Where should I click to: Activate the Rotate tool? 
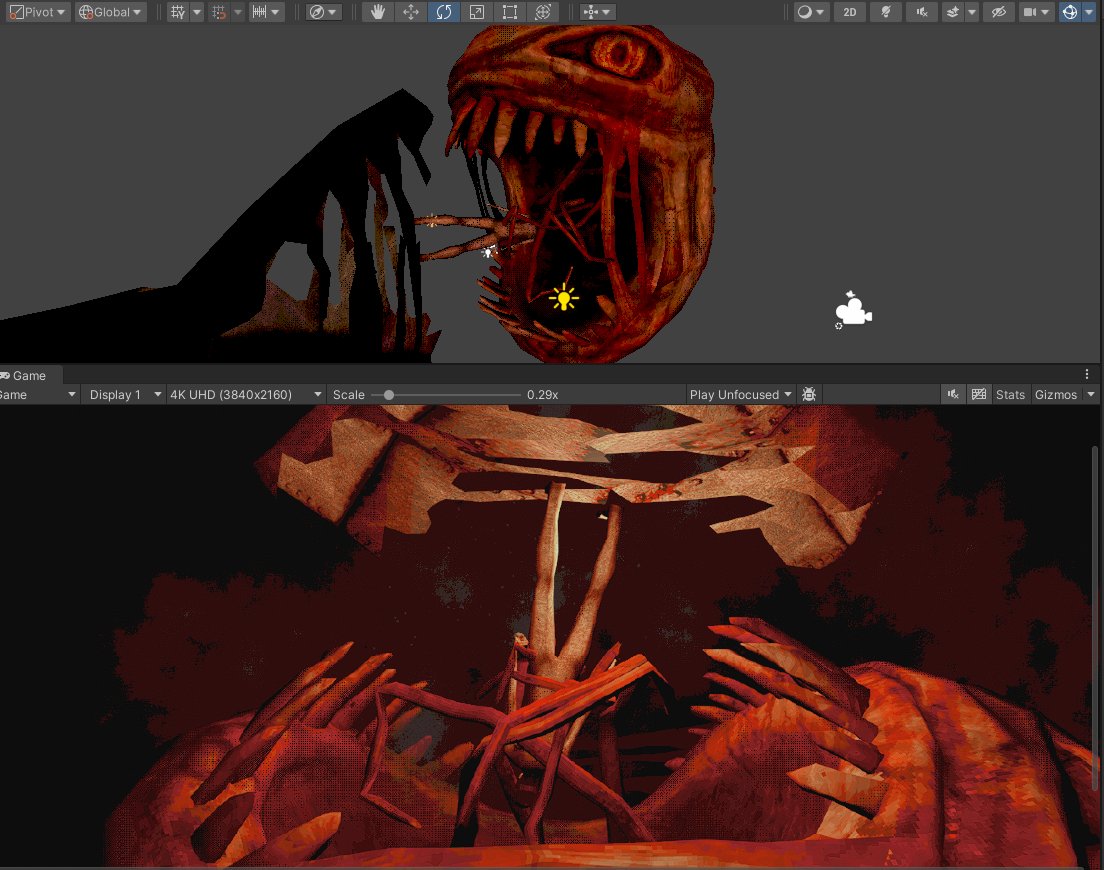click(443, 11)
